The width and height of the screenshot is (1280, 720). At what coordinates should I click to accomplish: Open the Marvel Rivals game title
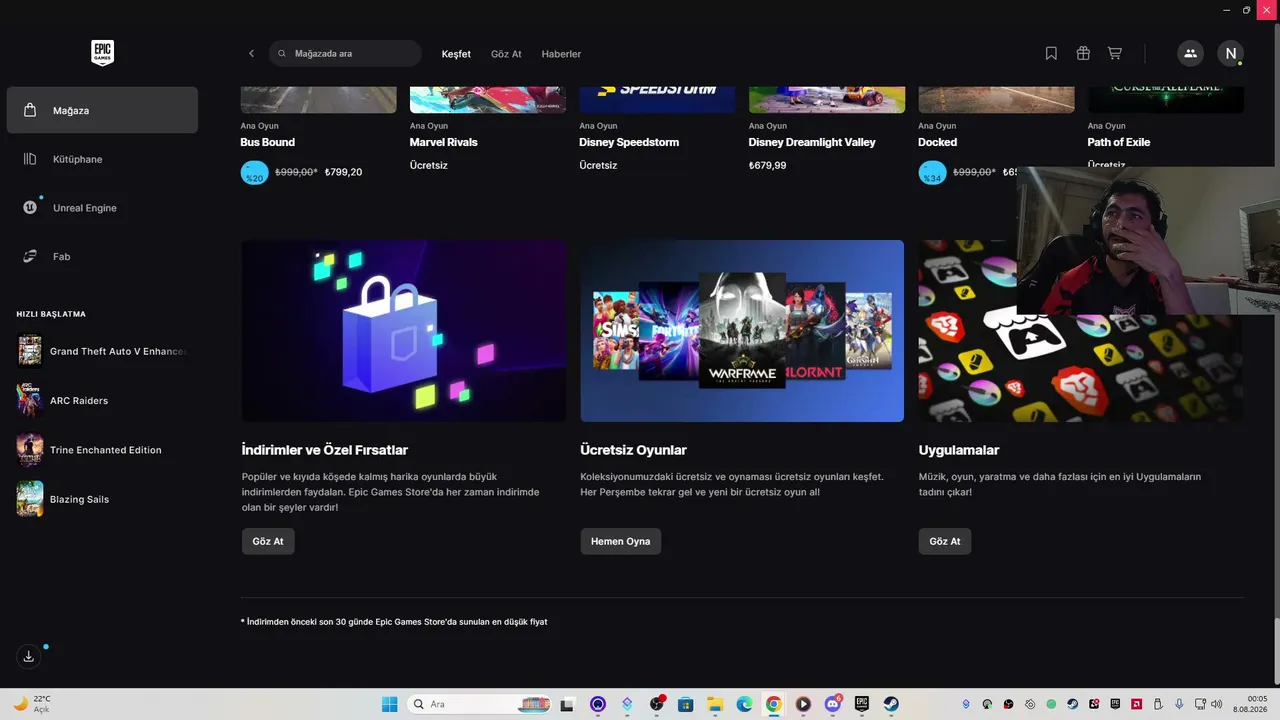pos(444,142)
